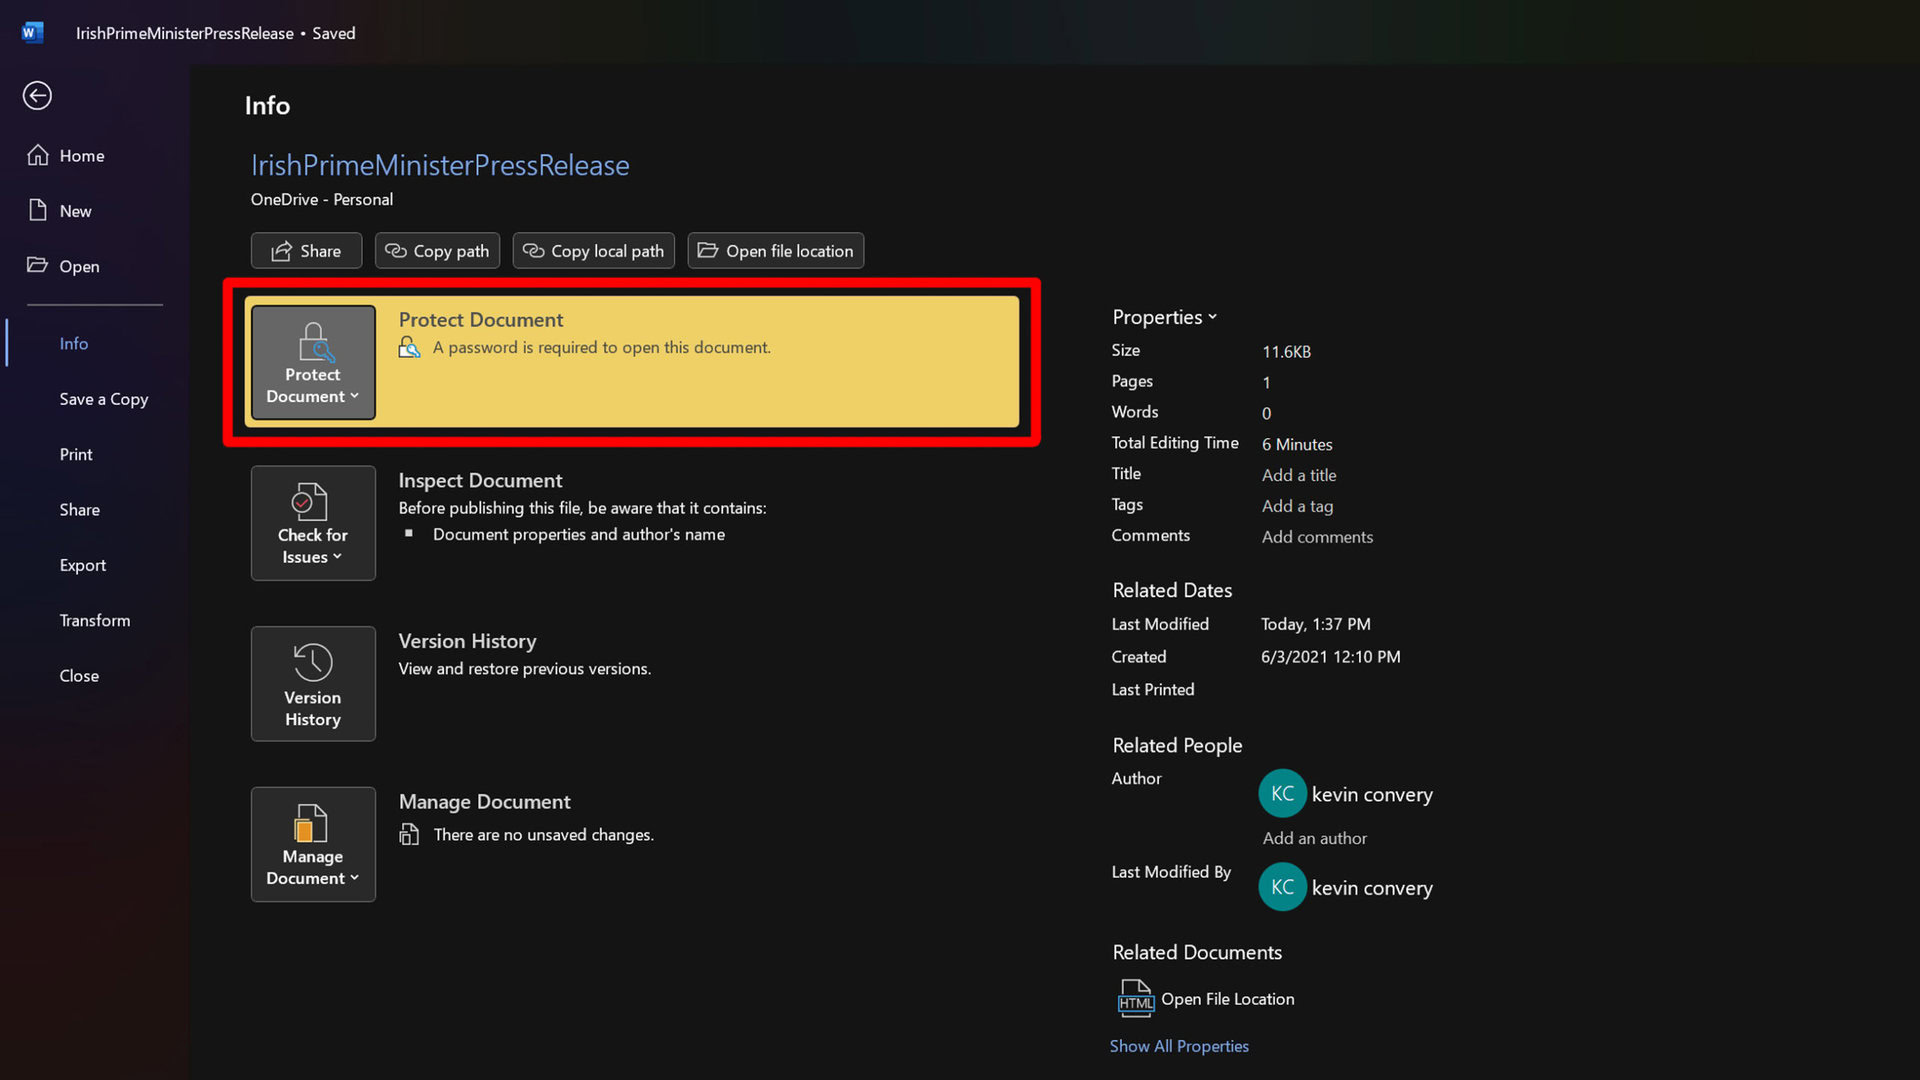The height and width of the screenshot is (1080, 1920).
Task: Select the Info menu item
Action: [74, 343]
